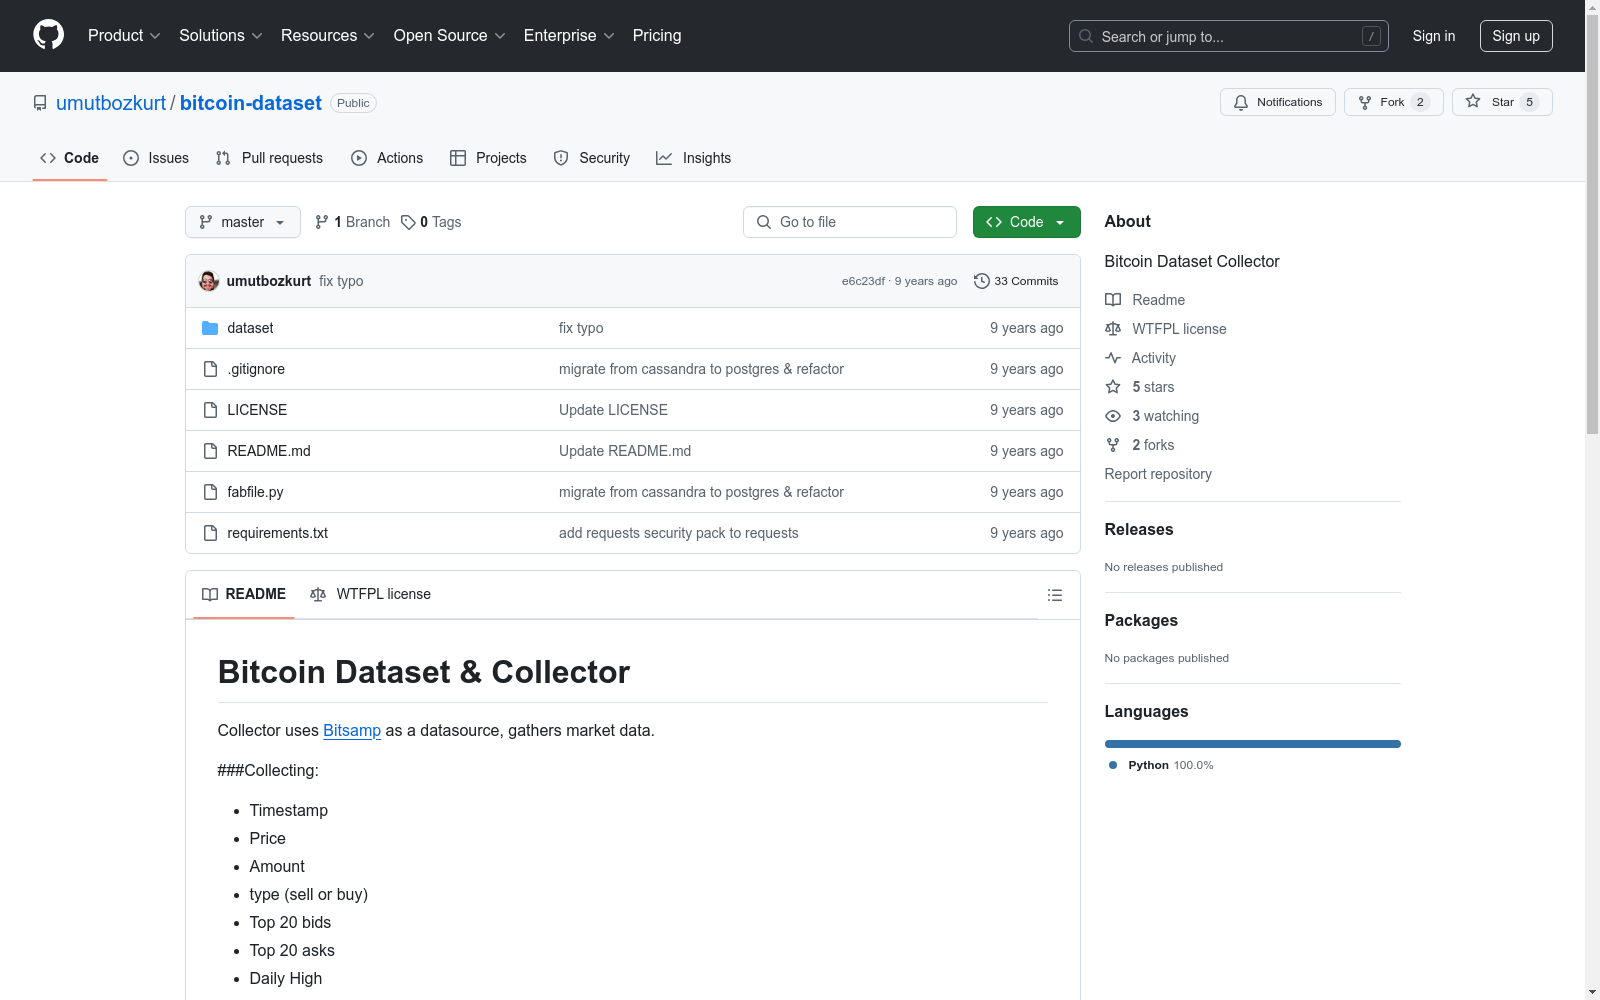This screenshot has height=1000, width=1600.
Task: Click the Python language bar
Action: pos(1253,744)
